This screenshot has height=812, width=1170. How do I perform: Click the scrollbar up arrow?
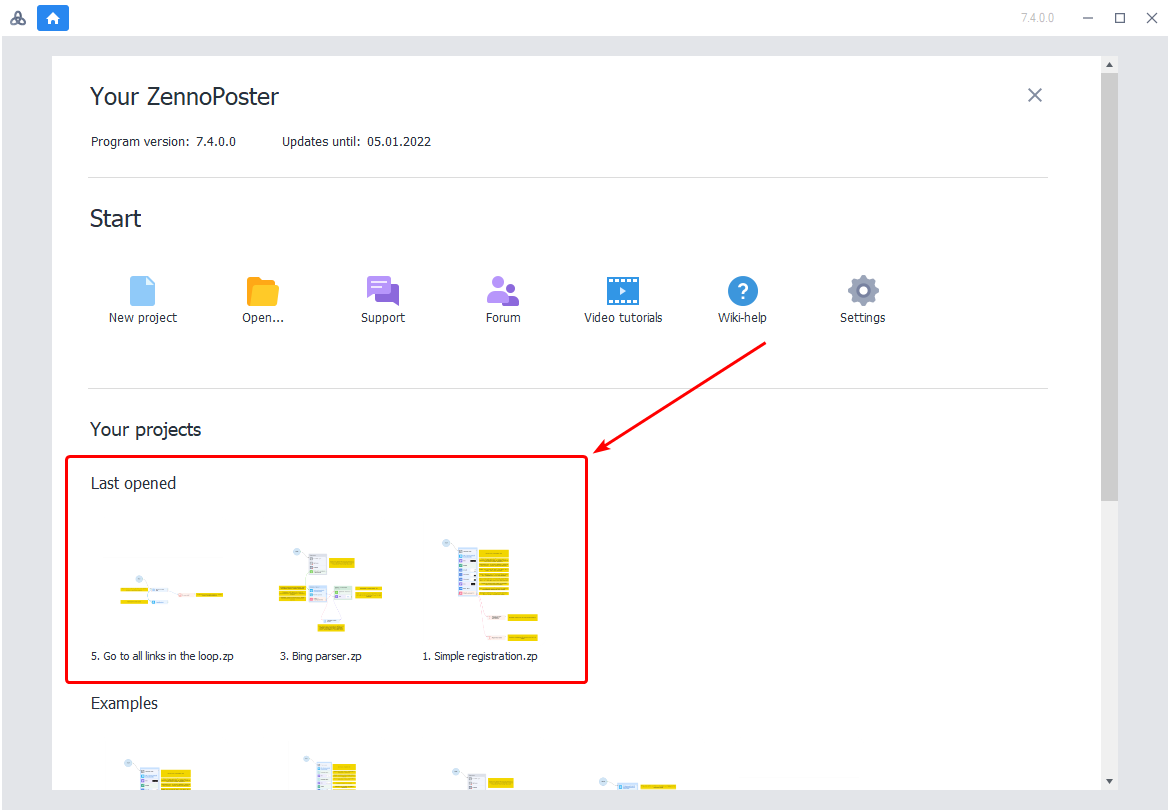tap(1109, 65)
